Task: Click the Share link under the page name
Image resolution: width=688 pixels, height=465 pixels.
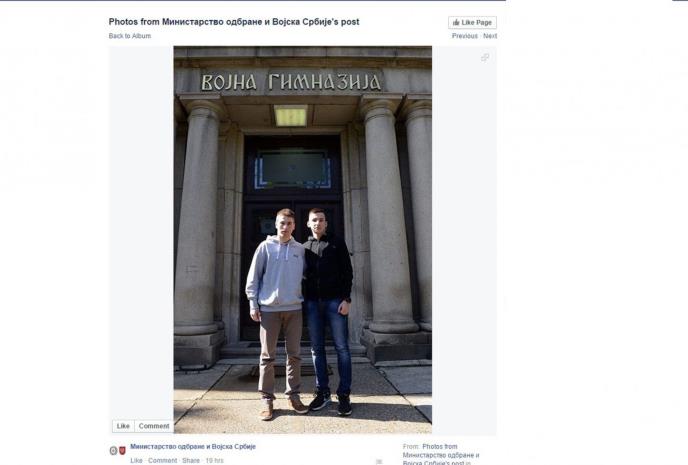Action: [x=191, y=461]
